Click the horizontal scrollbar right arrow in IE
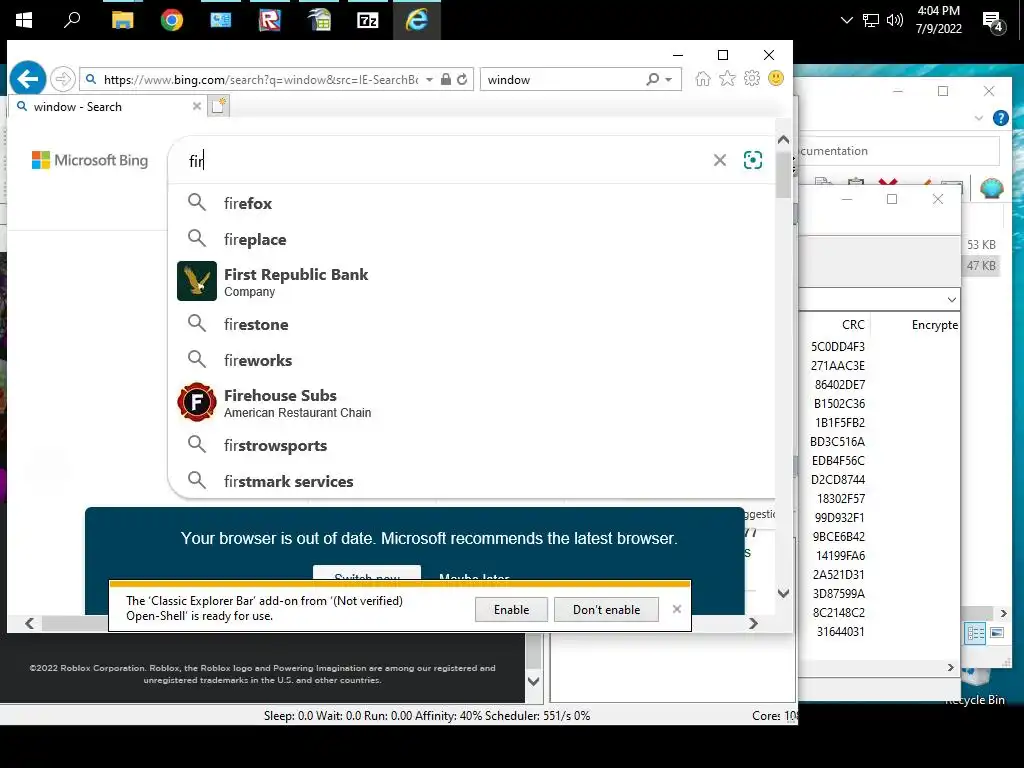This screenshot has width=1024, height=768. [753, 623]
